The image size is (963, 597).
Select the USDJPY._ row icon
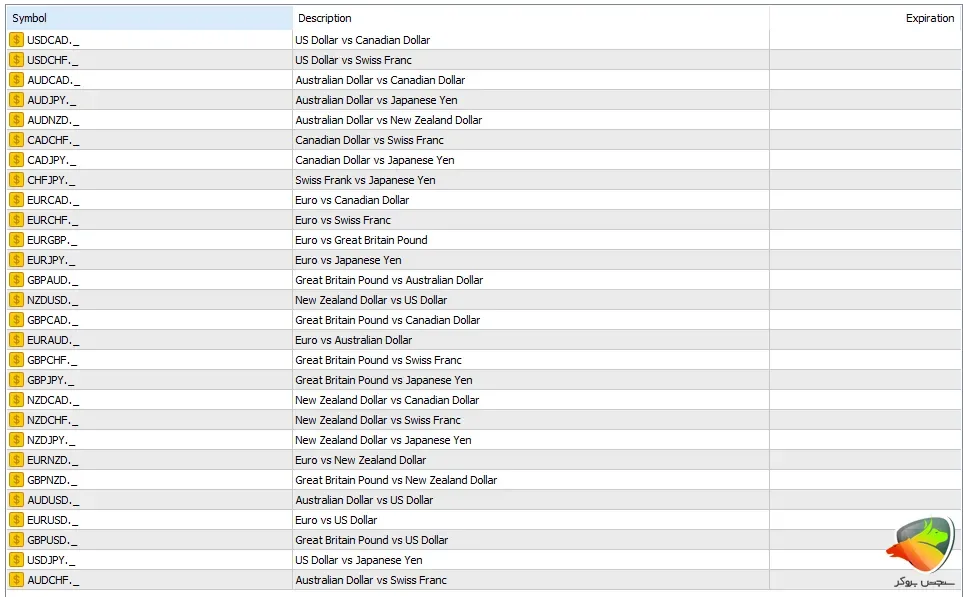point(17,560)
